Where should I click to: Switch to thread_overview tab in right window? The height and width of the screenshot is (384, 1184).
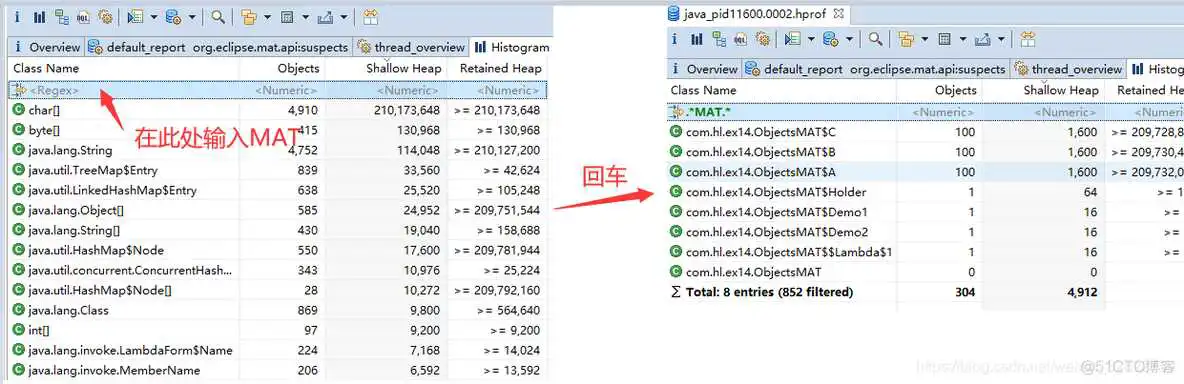1068,69
